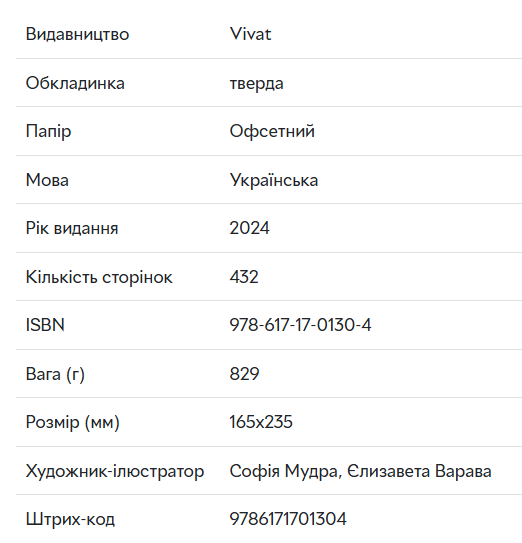Select the Видавництво row label
This screenshot has height=543, width=522.
click(x=77, y=34)
